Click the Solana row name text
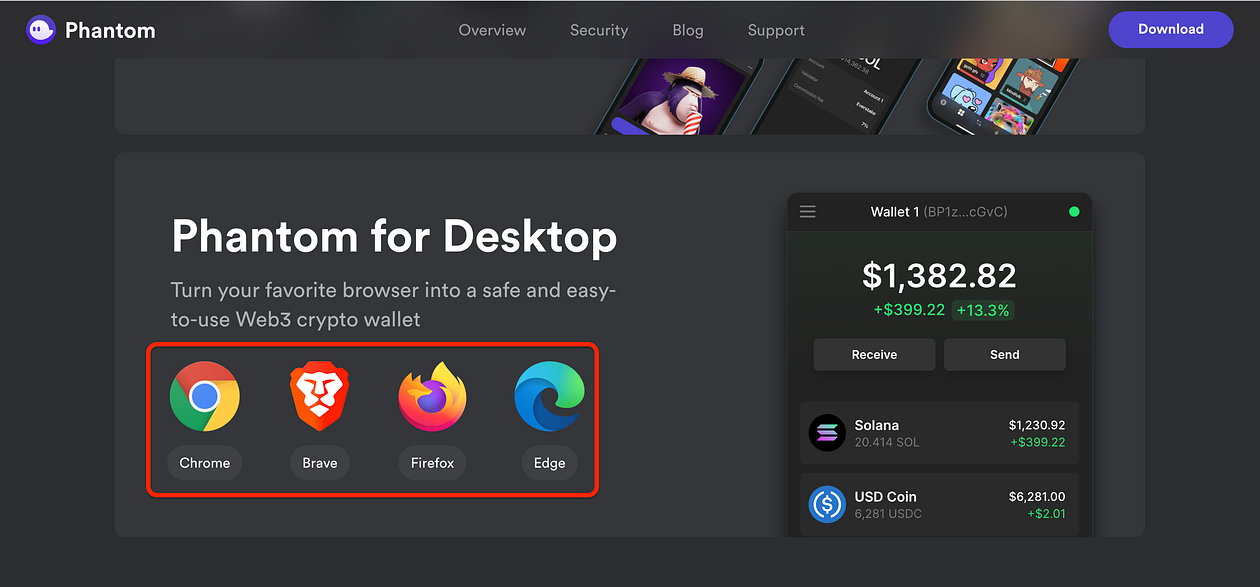The image size is (1260, 587). tap(877, 425)
